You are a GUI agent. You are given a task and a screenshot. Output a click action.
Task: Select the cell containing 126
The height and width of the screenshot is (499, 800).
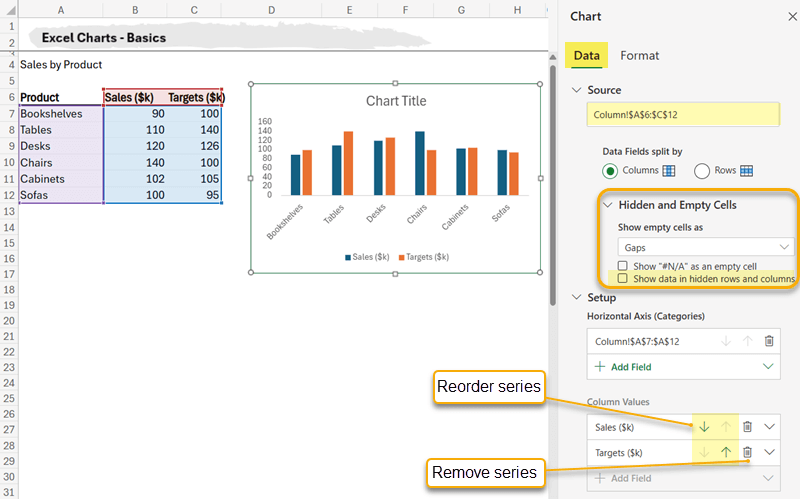pyautogui.click(x=194, y=146)
